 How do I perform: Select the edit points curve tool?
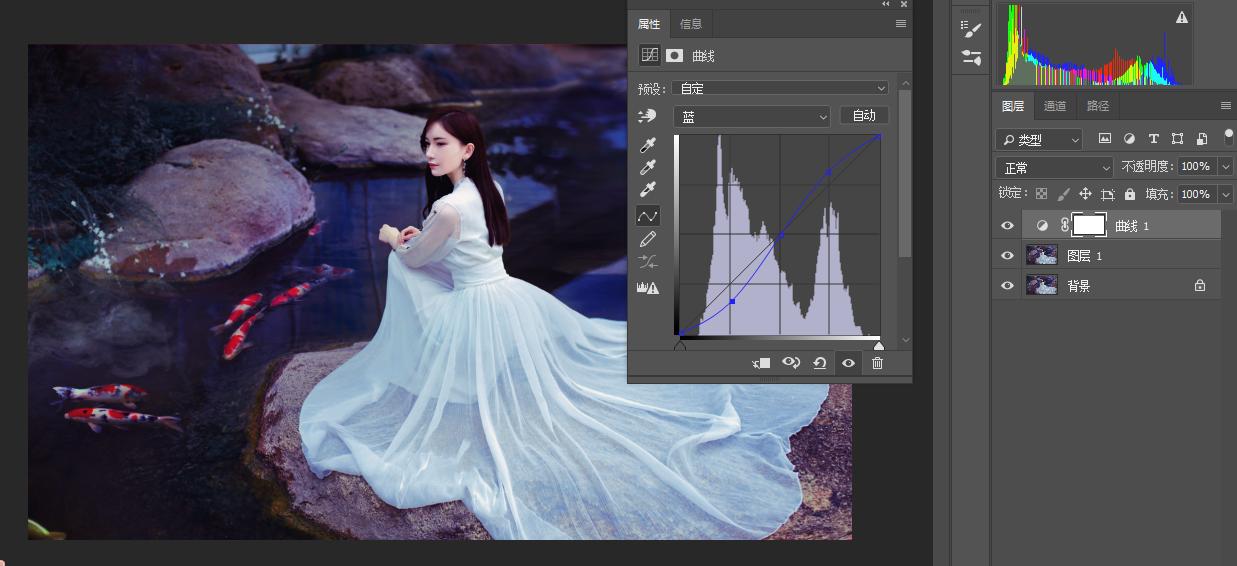[647, 216]
